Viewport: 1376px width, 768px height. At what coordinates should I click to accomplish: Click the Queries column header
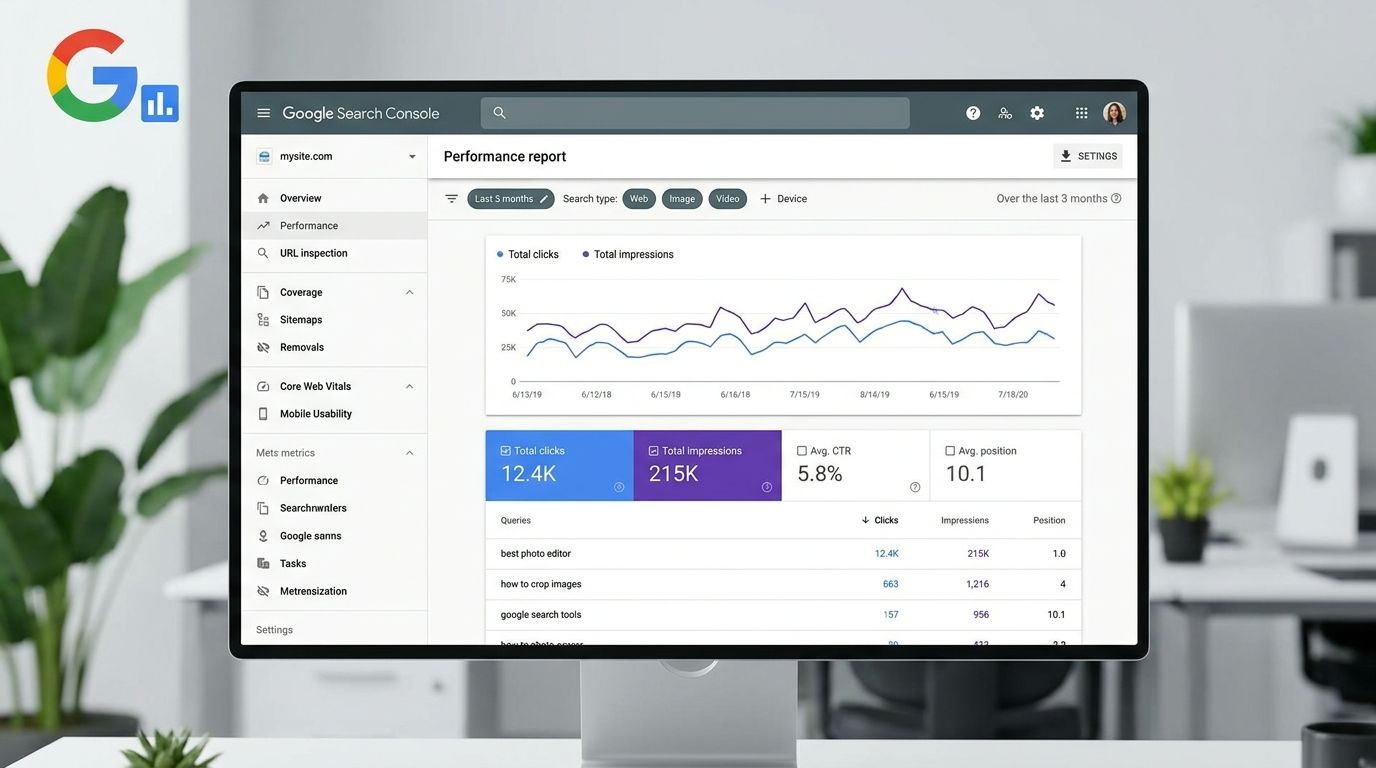point(516,520)
